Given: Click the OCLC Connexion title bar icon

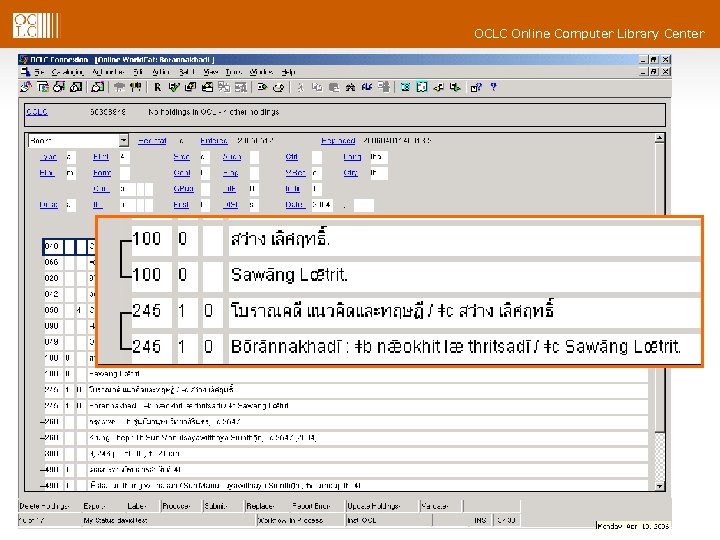Looking at the screenshot, I should tap(24, 60).
